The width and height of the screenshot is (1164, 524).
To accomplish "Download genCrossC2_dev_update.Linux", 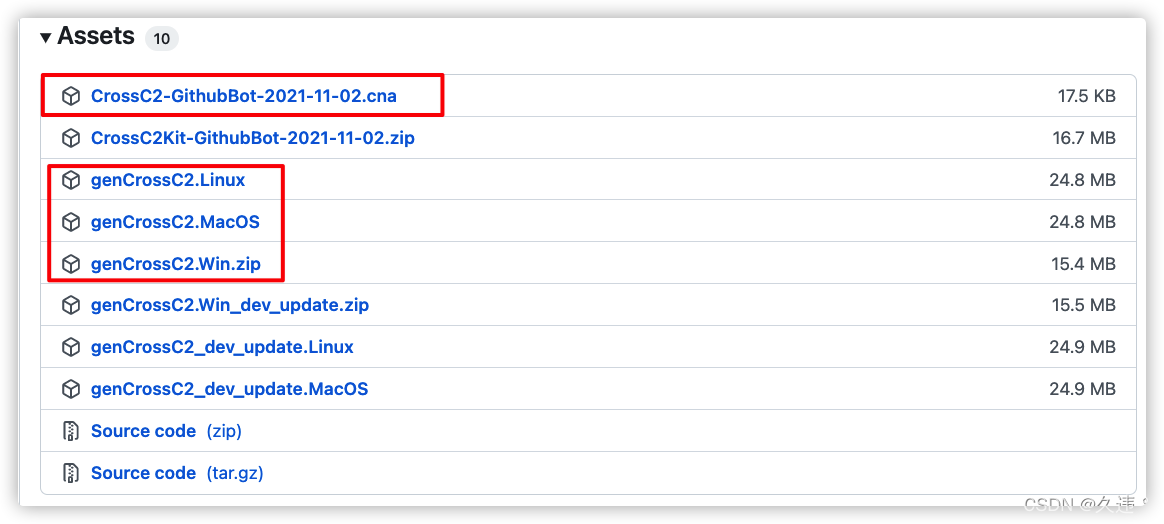I will pyautogui.click(x=222, y=347).
